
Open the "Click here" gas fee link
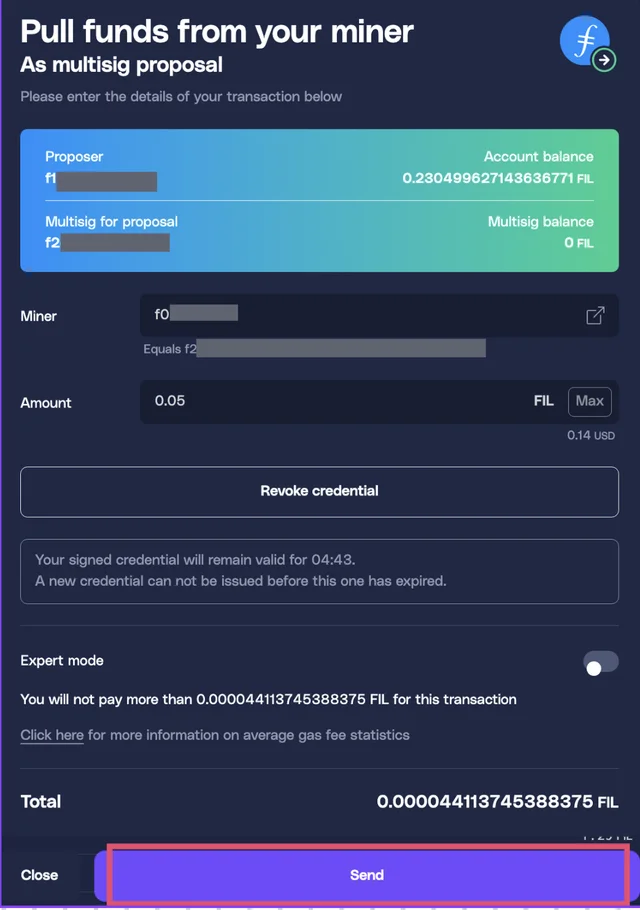coord(52,735)
